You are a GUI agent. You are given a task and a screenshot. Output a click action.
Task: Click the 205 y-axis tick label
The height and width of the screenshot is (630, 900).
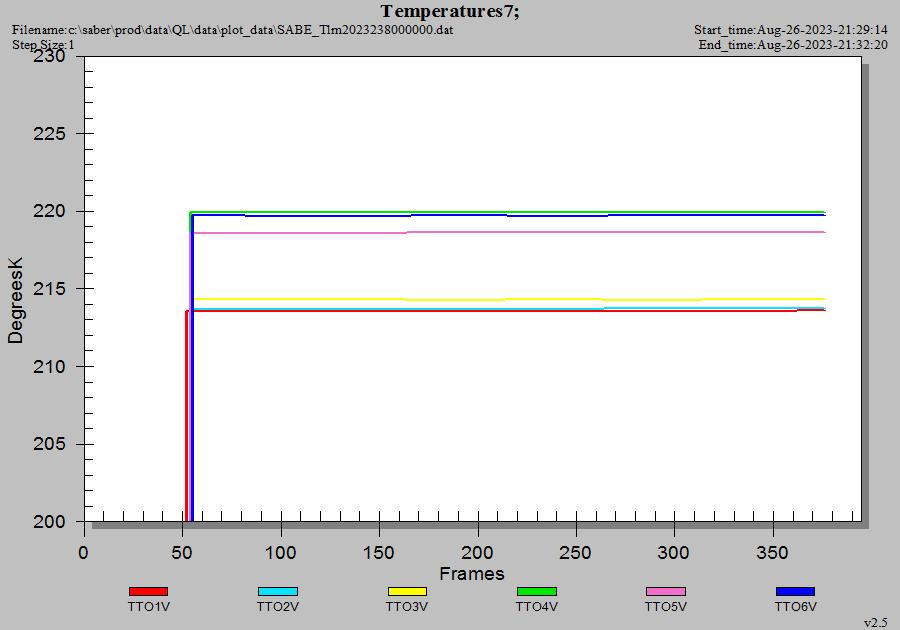point(49,444)
